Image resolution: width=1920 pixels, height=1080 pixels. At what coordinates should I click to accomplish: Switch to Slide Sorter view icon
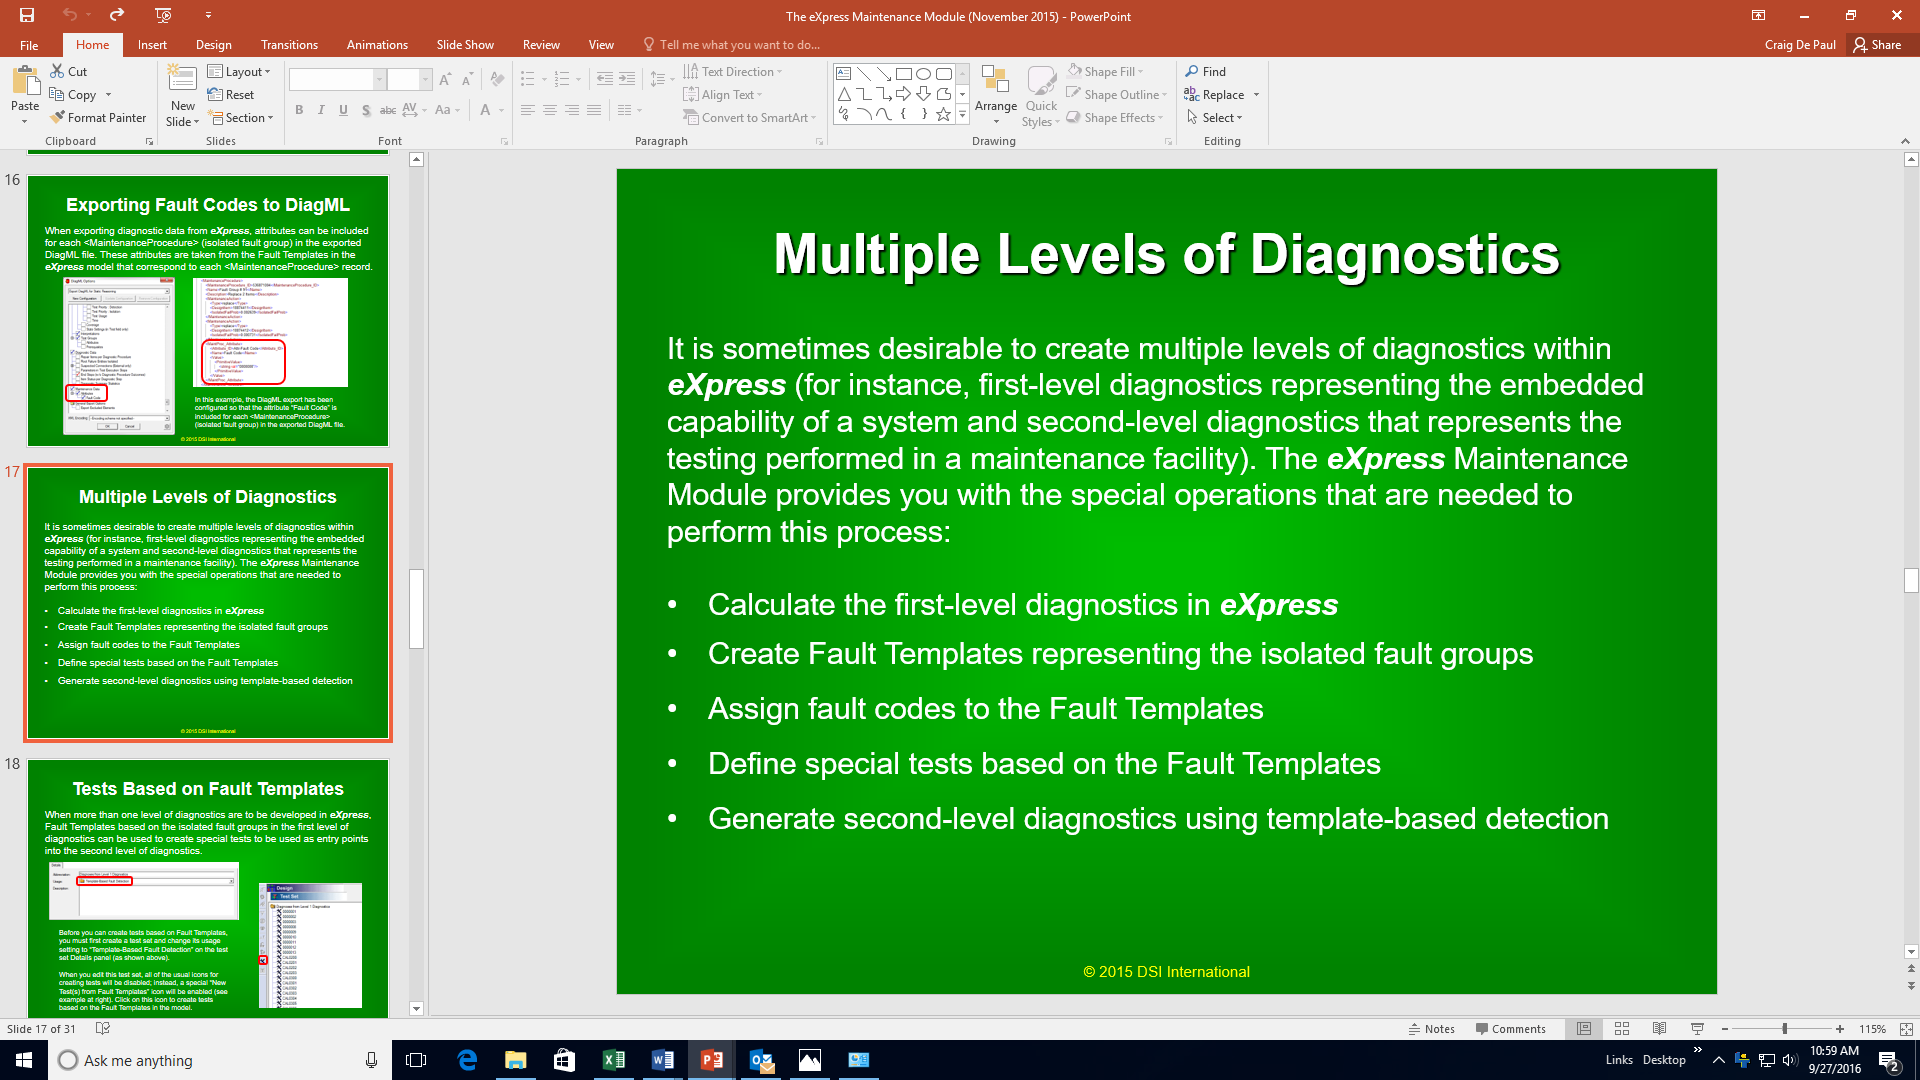click(x=1622, y=1029)
